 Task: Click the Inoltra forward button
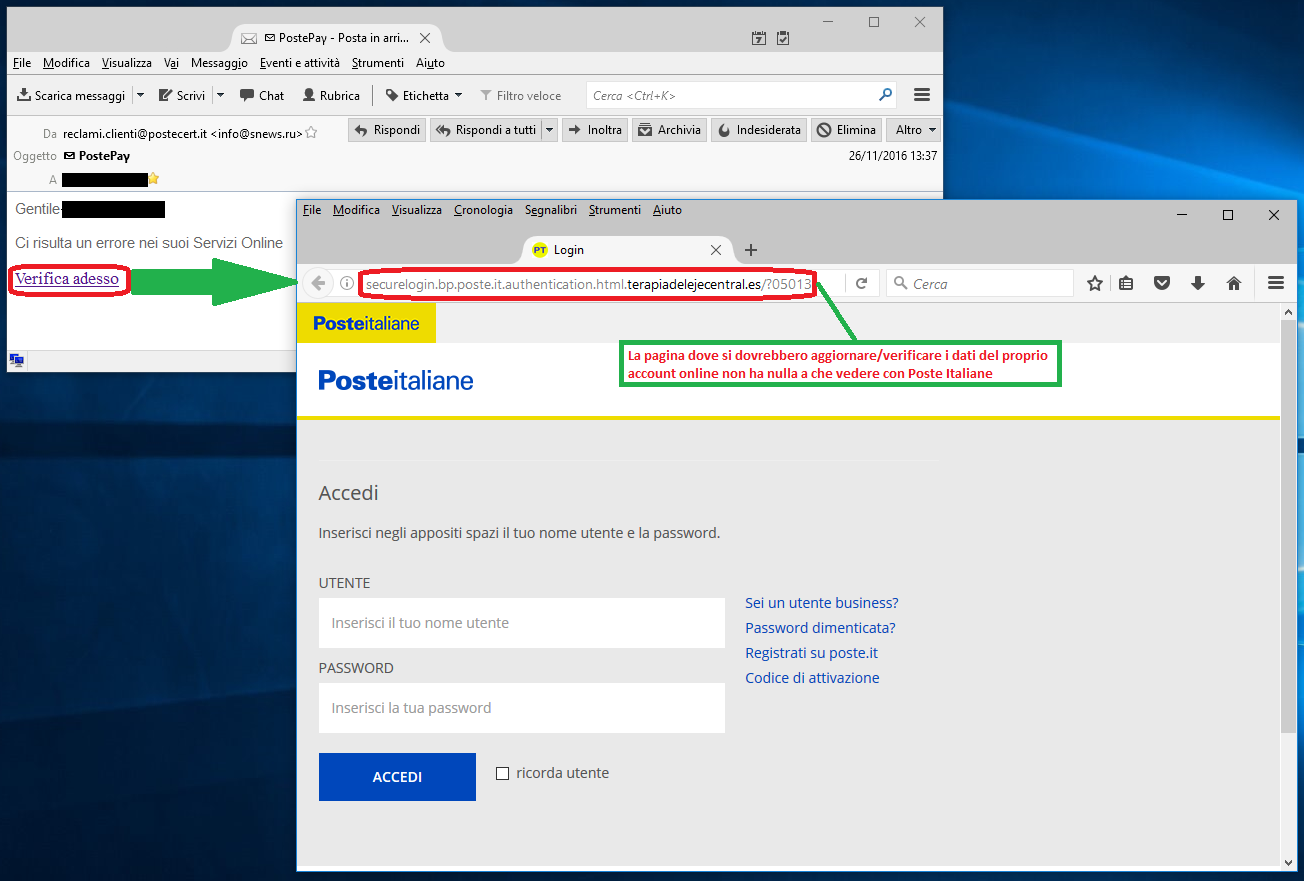click(595, 130)
